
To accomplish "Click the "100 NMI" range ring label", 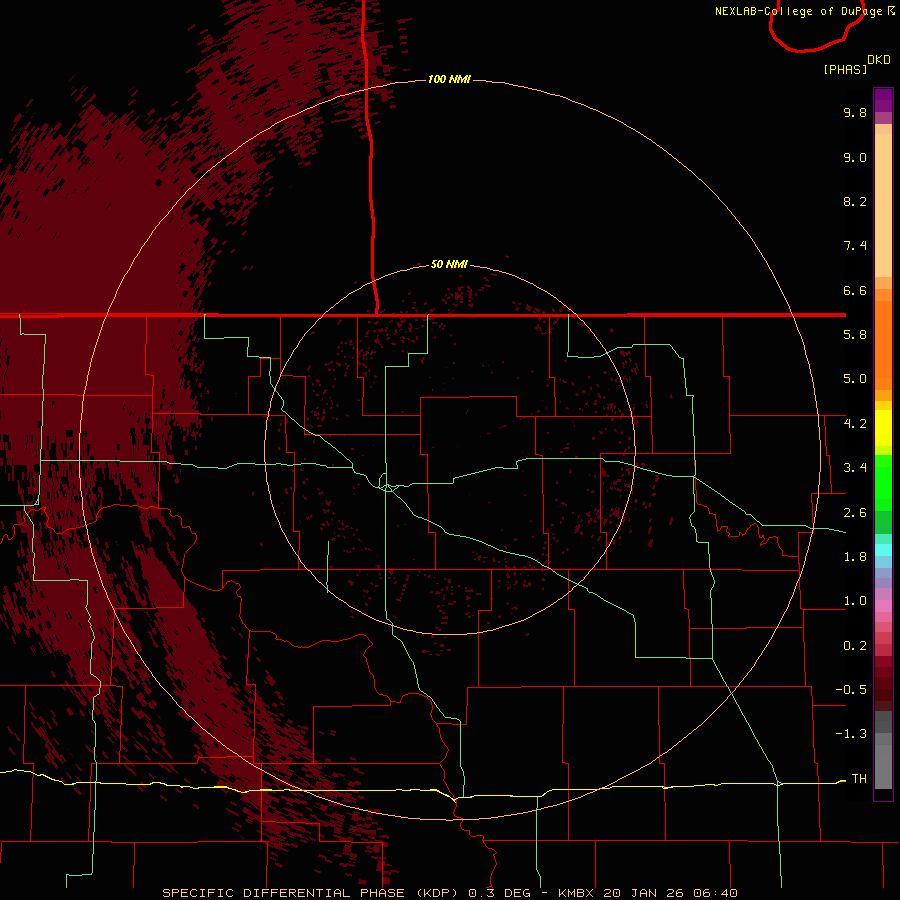I will pos(449,79).
